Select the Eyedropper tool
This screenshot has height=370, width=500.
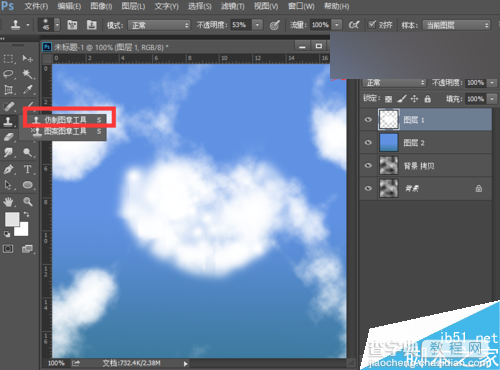(x=28, y=89)
